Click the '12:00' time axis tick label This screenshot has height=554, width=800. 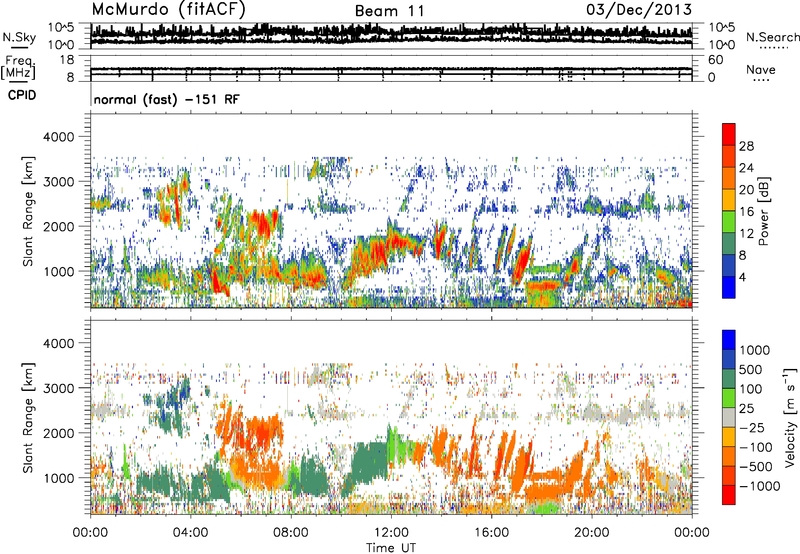pyautogui.click(x=391, y=533)
